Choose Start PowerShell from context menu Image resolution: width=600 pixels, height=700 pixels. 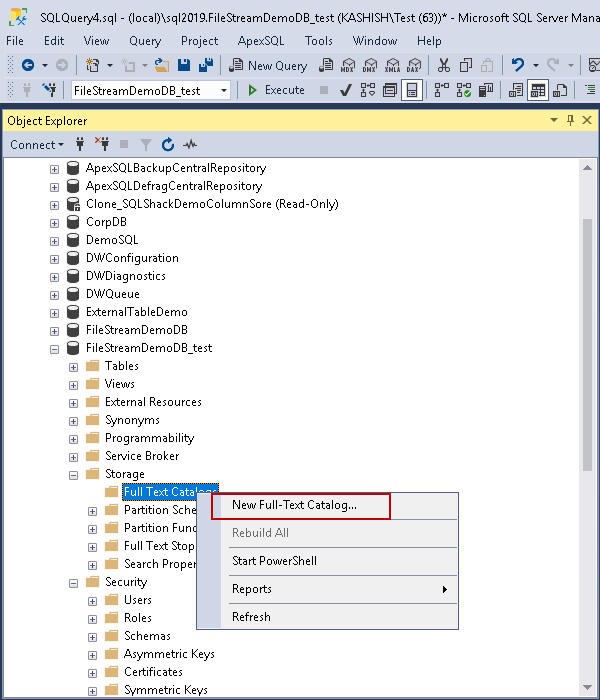coord(274,561)
